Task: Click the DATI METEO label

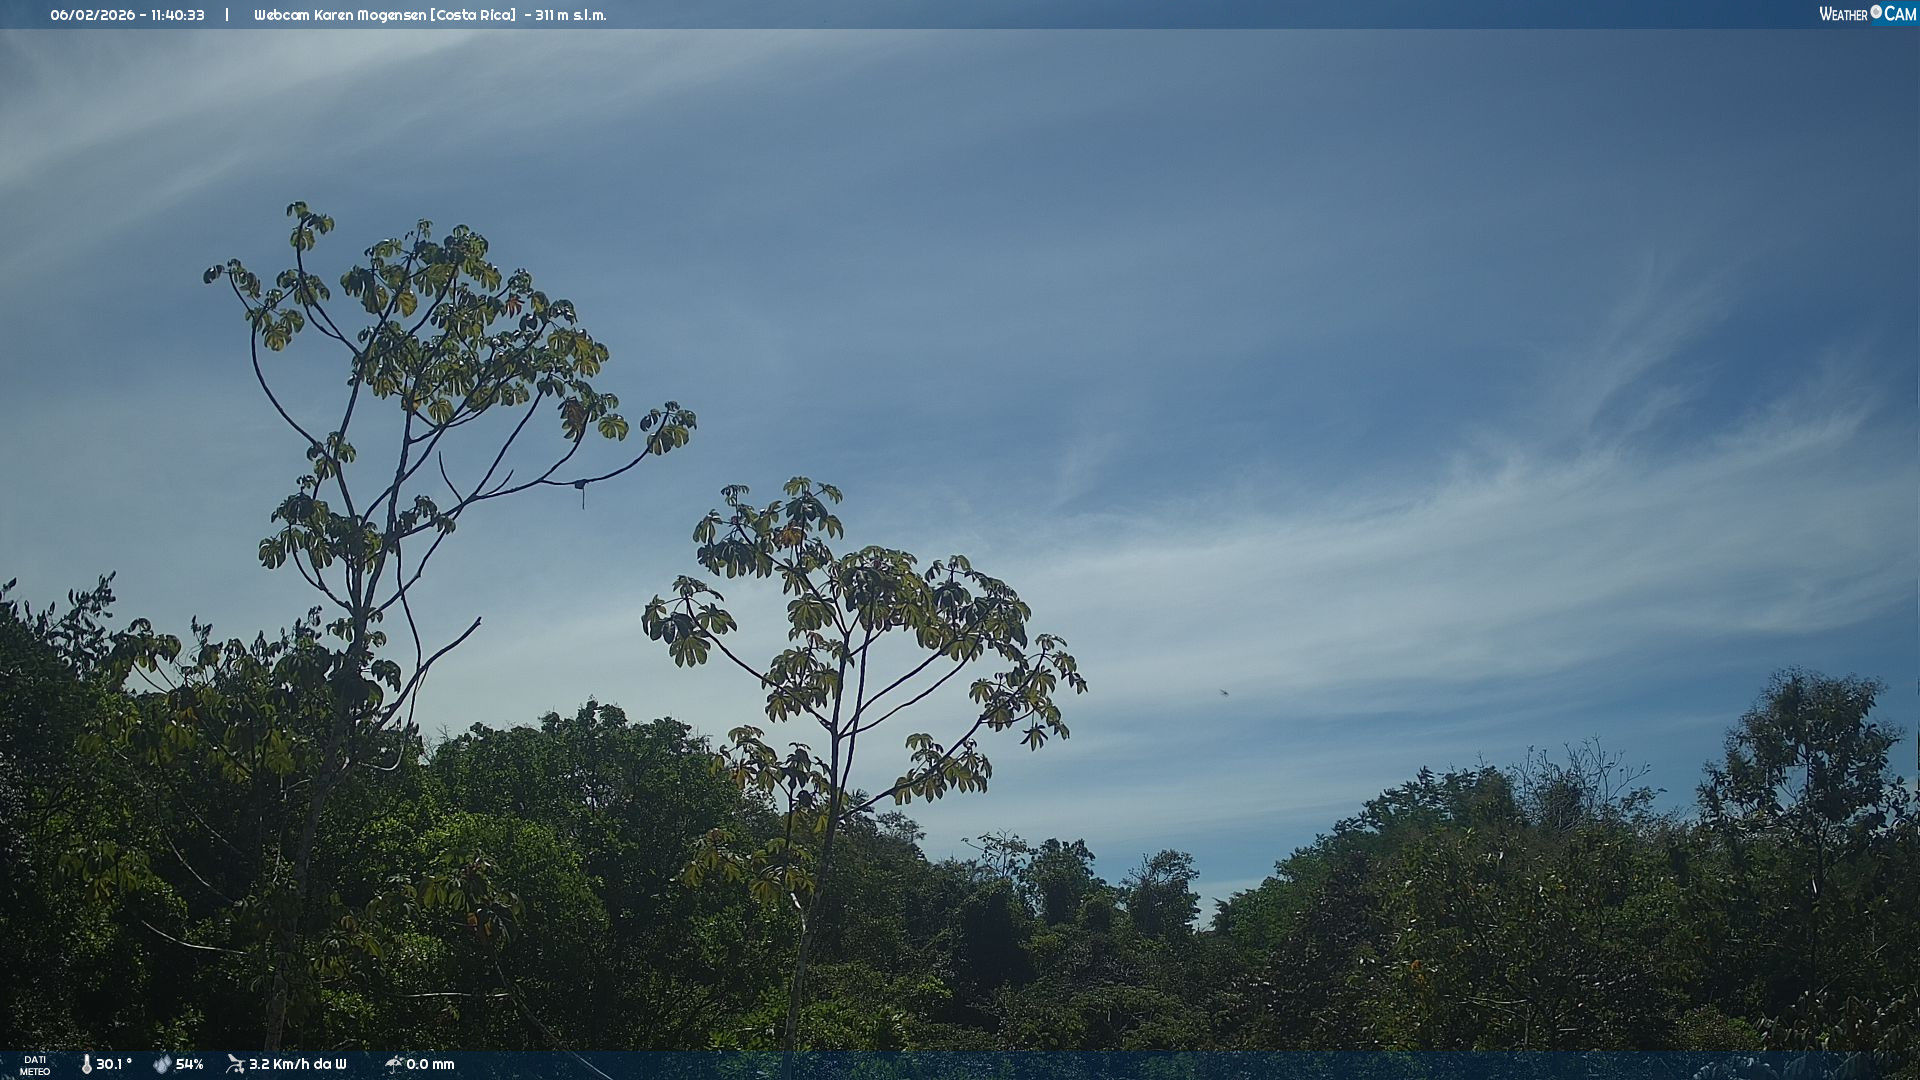Action: 35,1065
